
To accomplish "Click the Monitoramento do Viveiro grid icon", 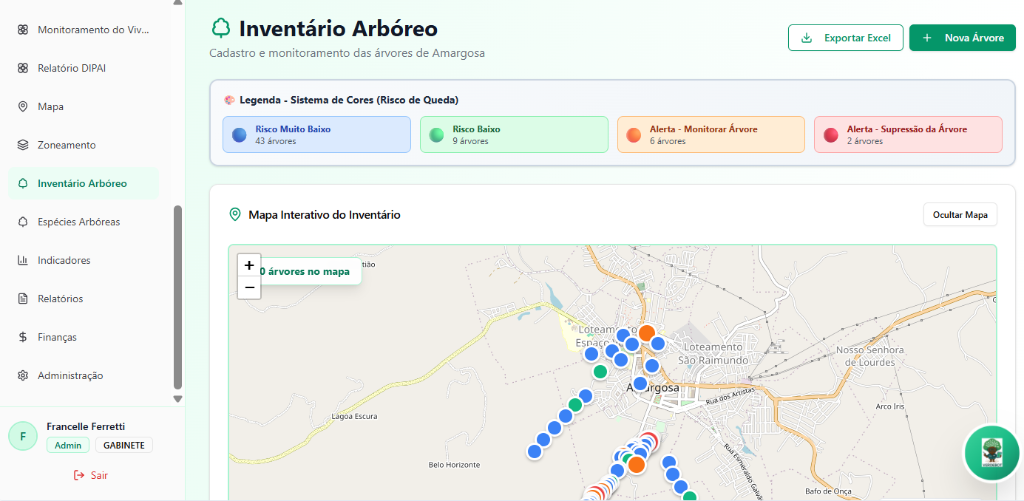I will 23,30.
